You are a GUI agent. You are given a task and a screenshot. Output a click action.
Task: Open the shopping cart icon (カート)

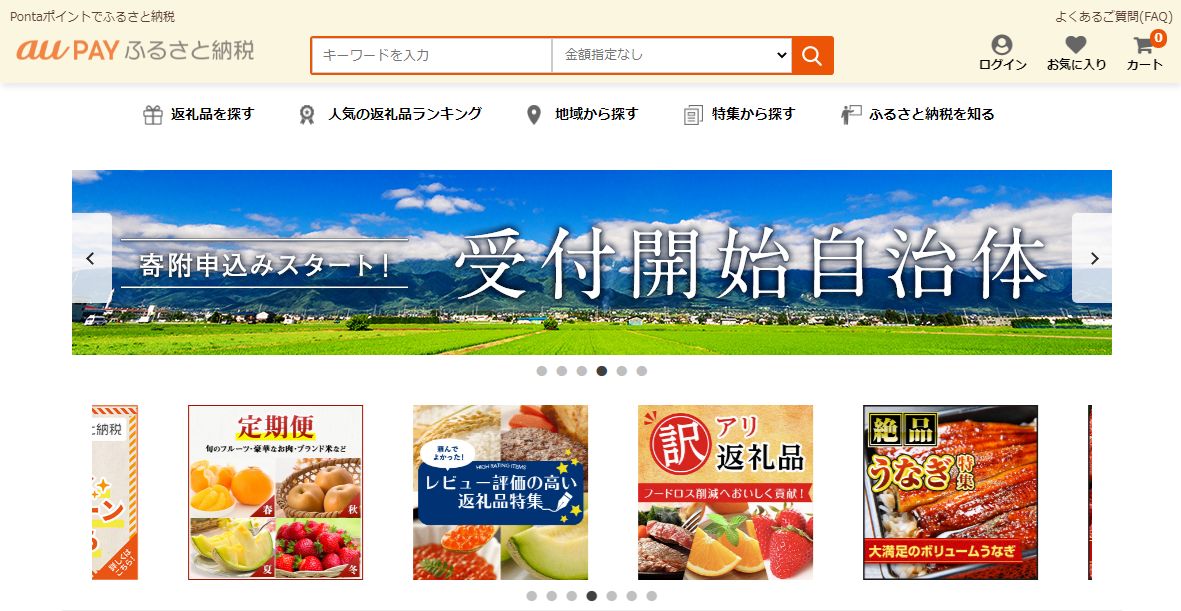(x=1144, y=45)
